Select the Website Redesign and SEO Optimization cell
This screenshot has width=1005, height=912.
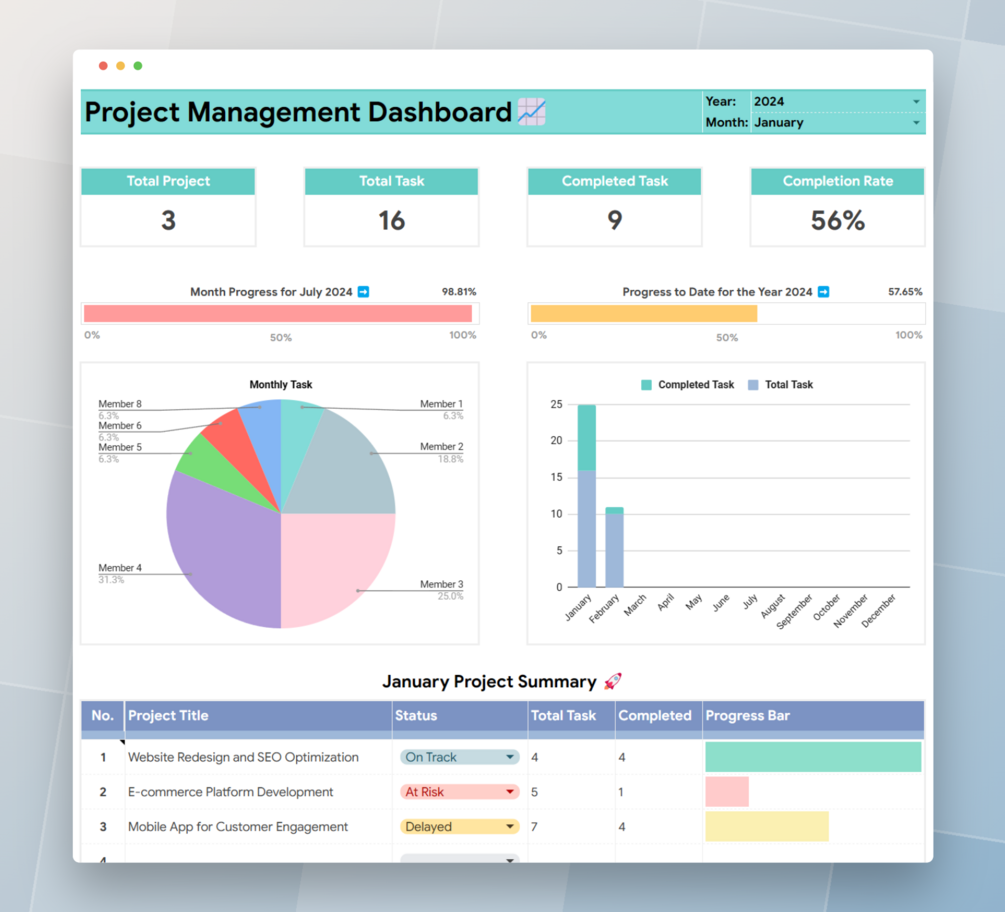tap(258, 757)
